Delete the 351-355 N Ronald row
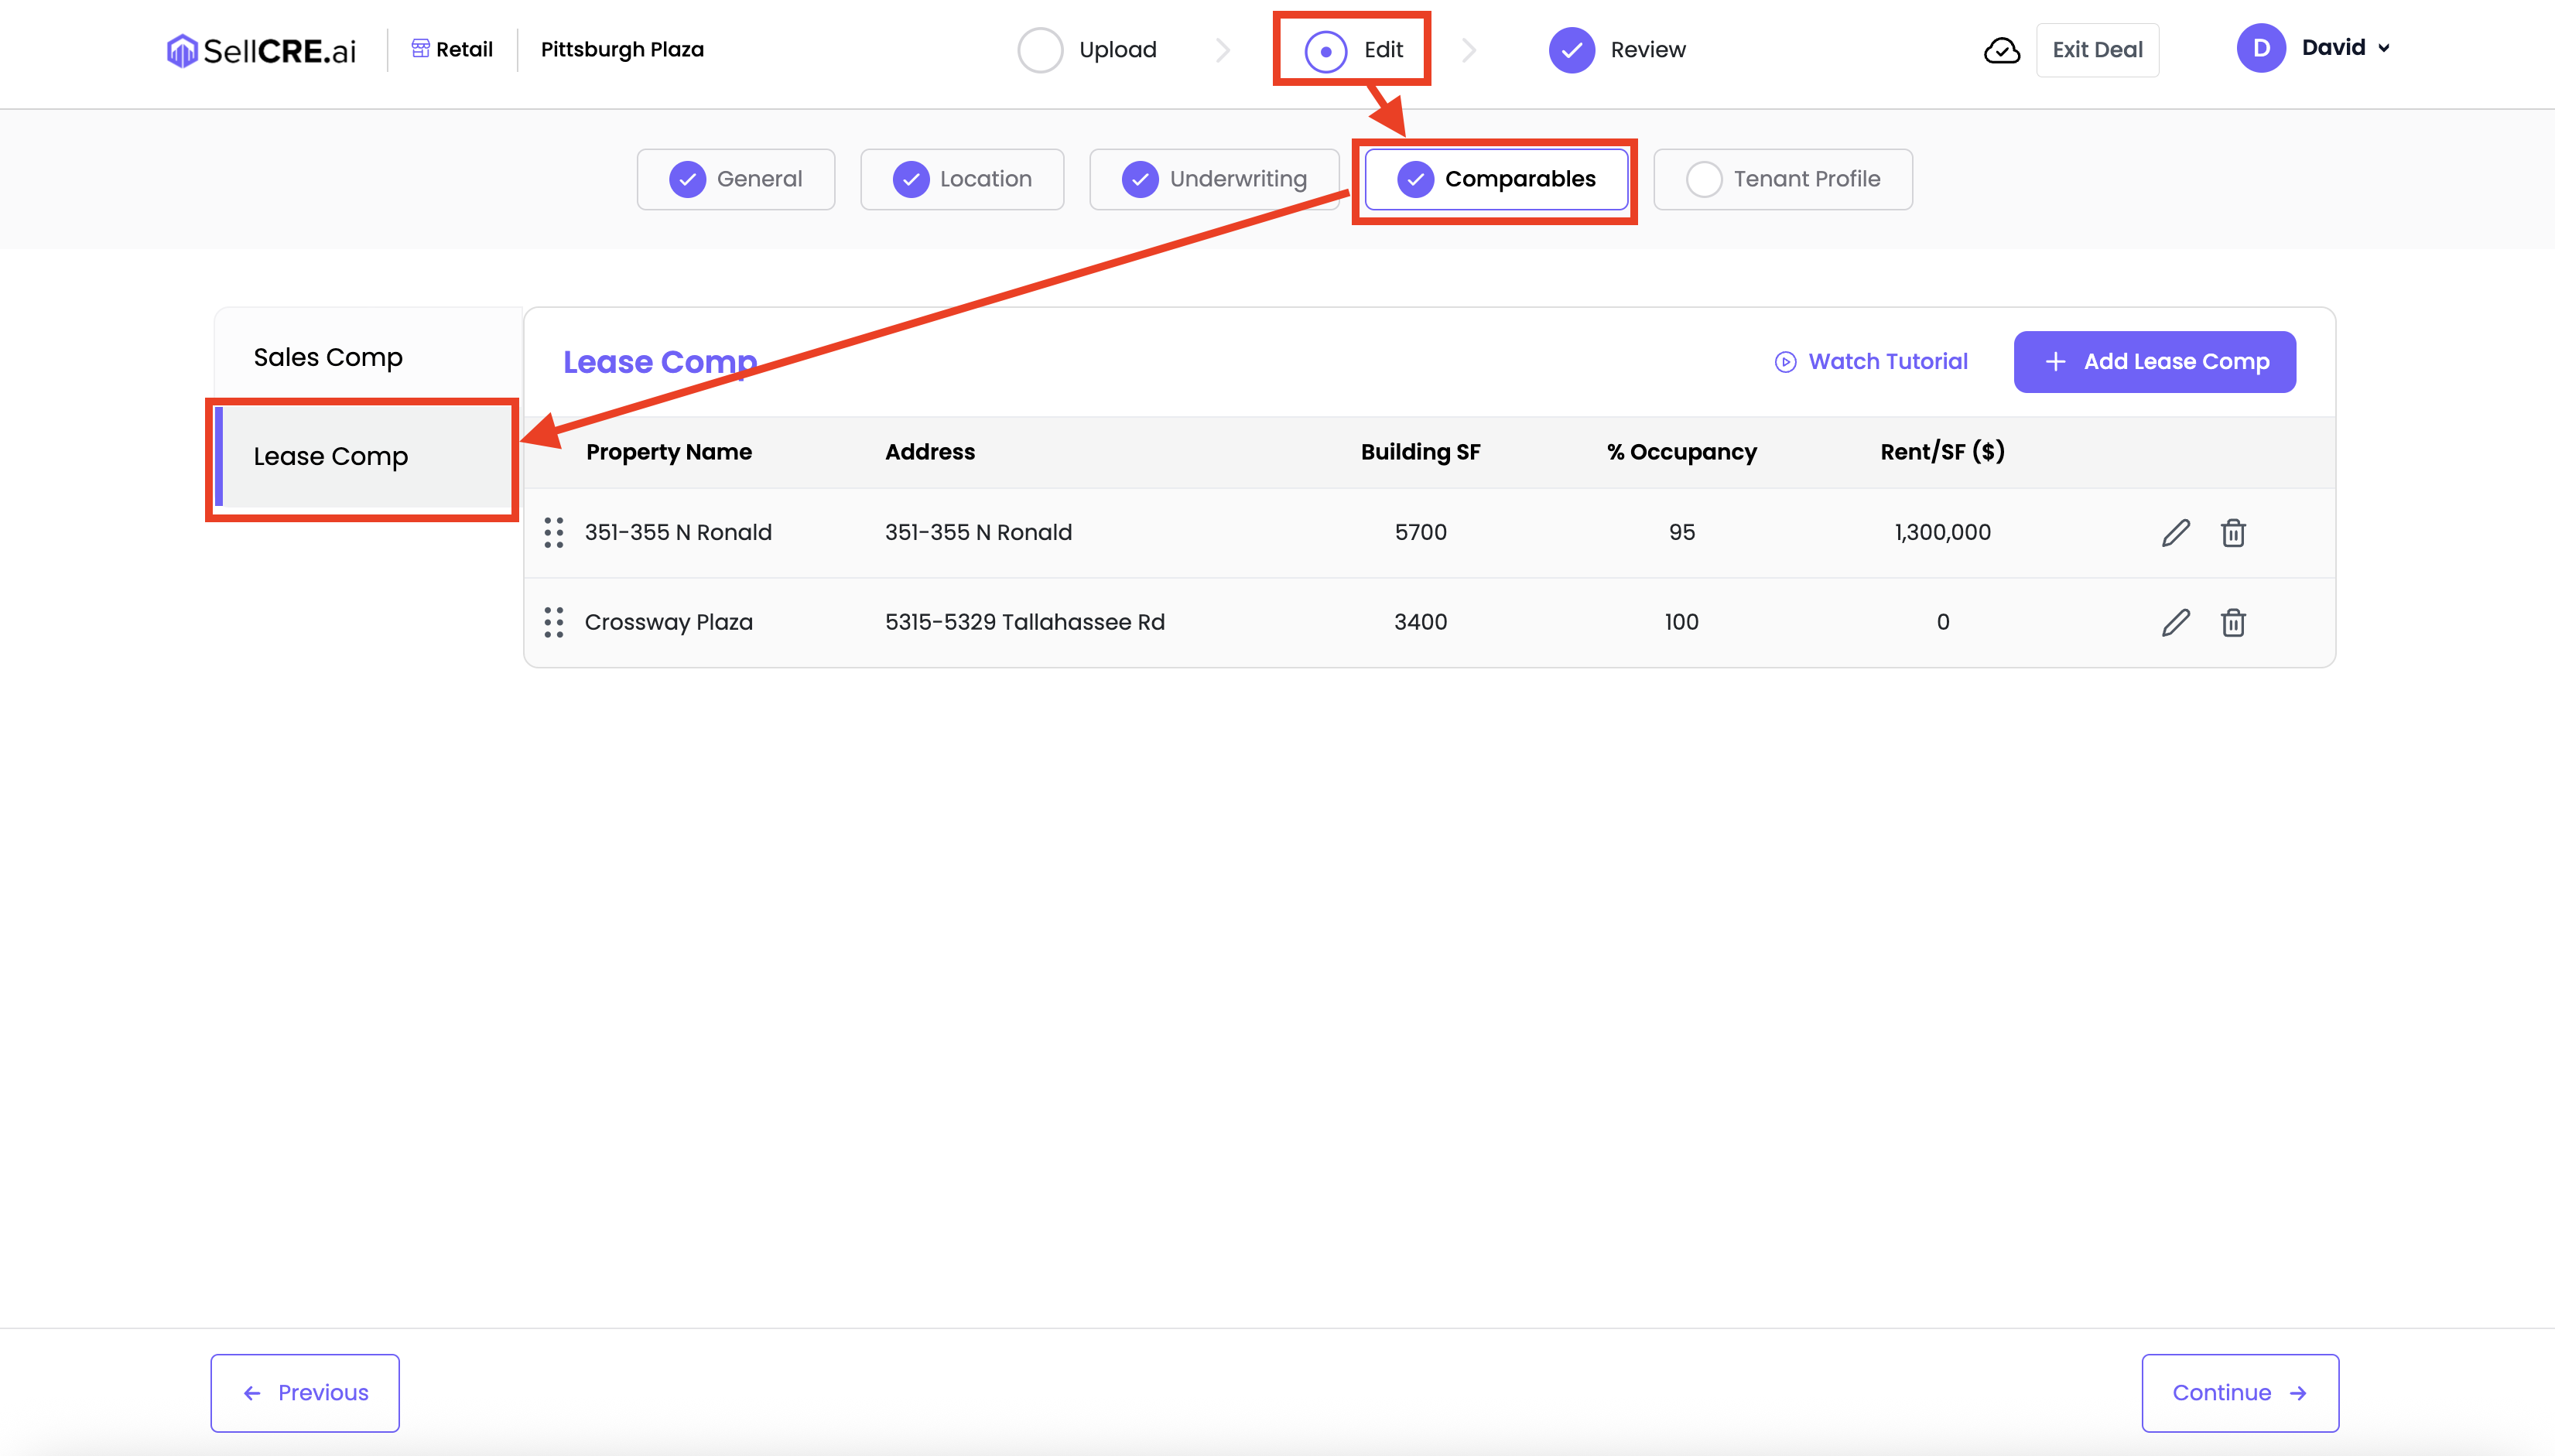2555x1456 pixels. click(x=2233, y=533)
